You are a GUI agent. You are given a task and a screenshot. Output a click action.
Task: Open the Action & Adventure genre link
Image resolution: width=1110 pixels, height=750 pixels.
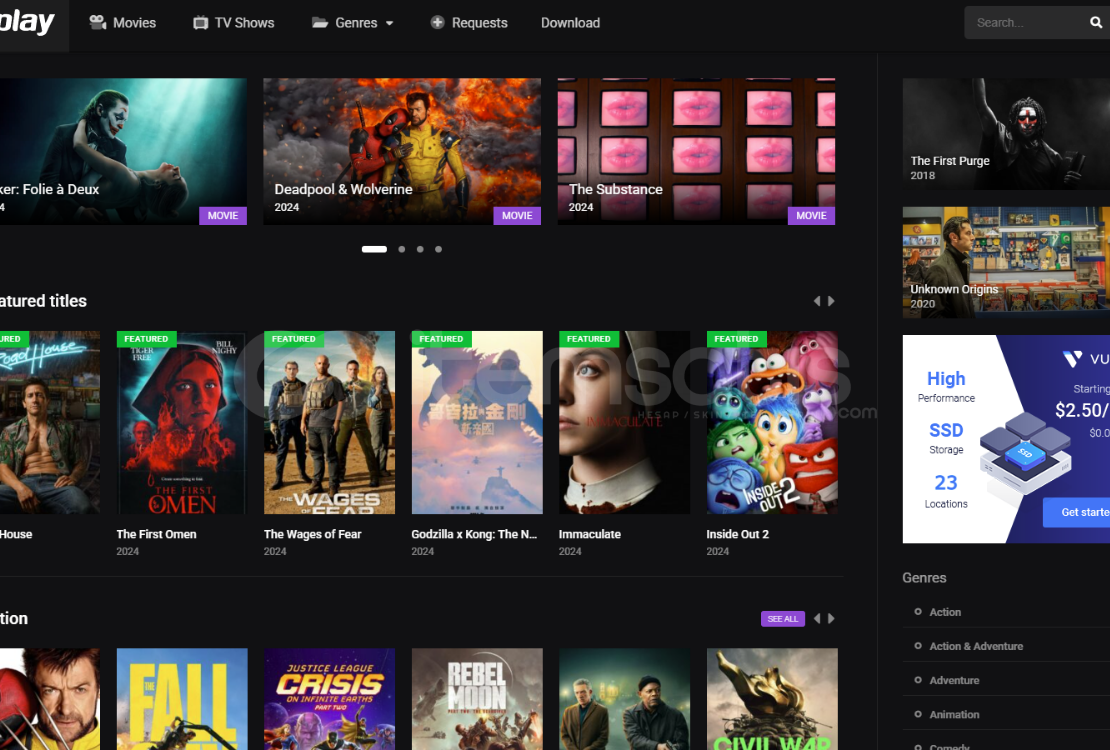click(976, 646)
